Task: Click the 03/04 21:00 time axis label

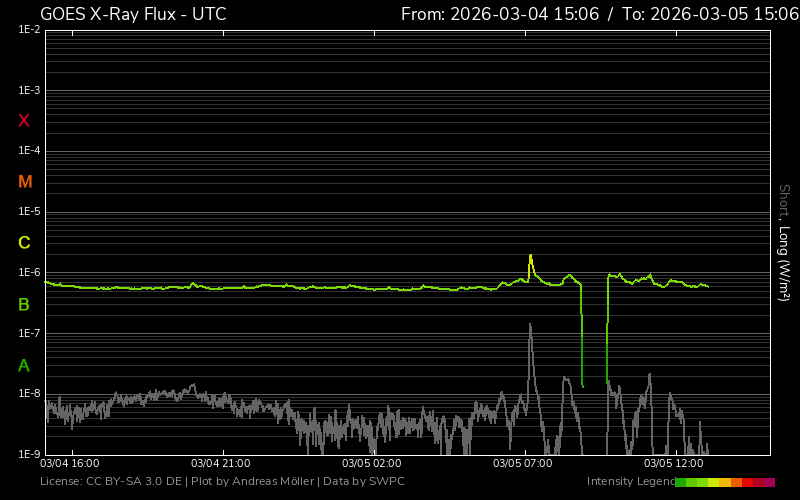Action: pos(220,464)
